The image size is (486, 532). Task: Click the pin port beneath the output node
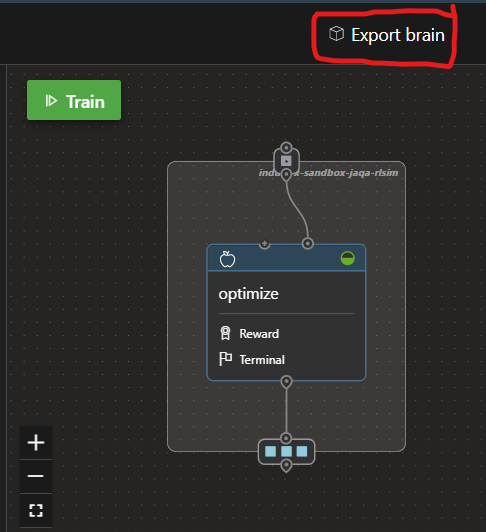click(286, 466)
